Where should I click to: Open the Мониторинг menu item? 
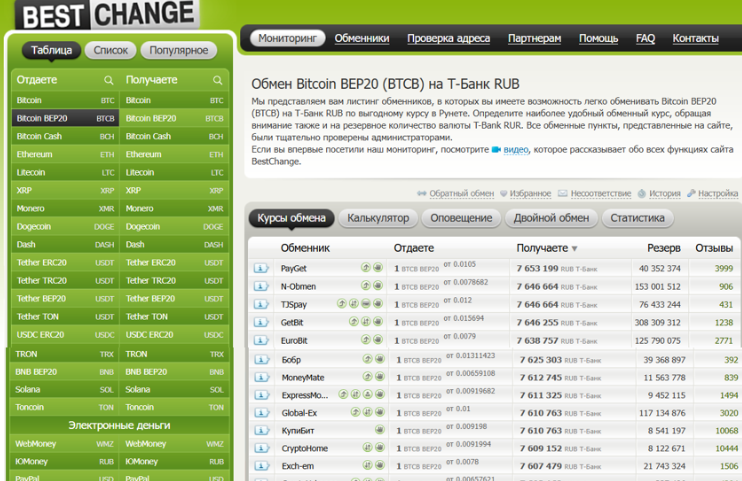pos(287,38)
